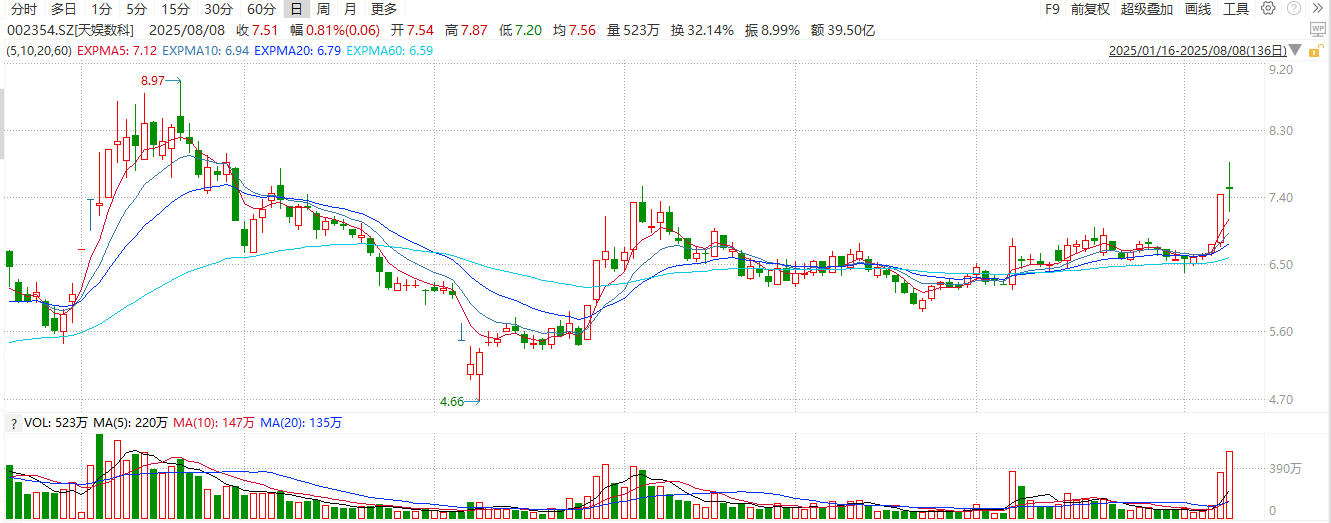Screen dimensions: 1331x523
Task: Select the 1分 one-minute period
Action: pos(102,9)
